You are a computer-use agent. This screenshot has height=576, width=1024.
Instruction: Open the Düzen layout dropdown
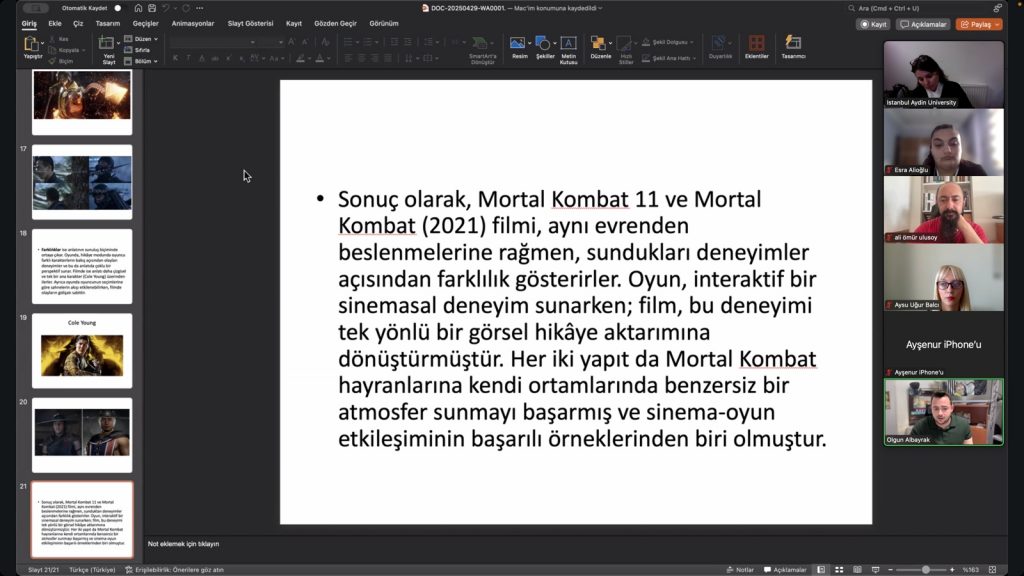point(141,39)
